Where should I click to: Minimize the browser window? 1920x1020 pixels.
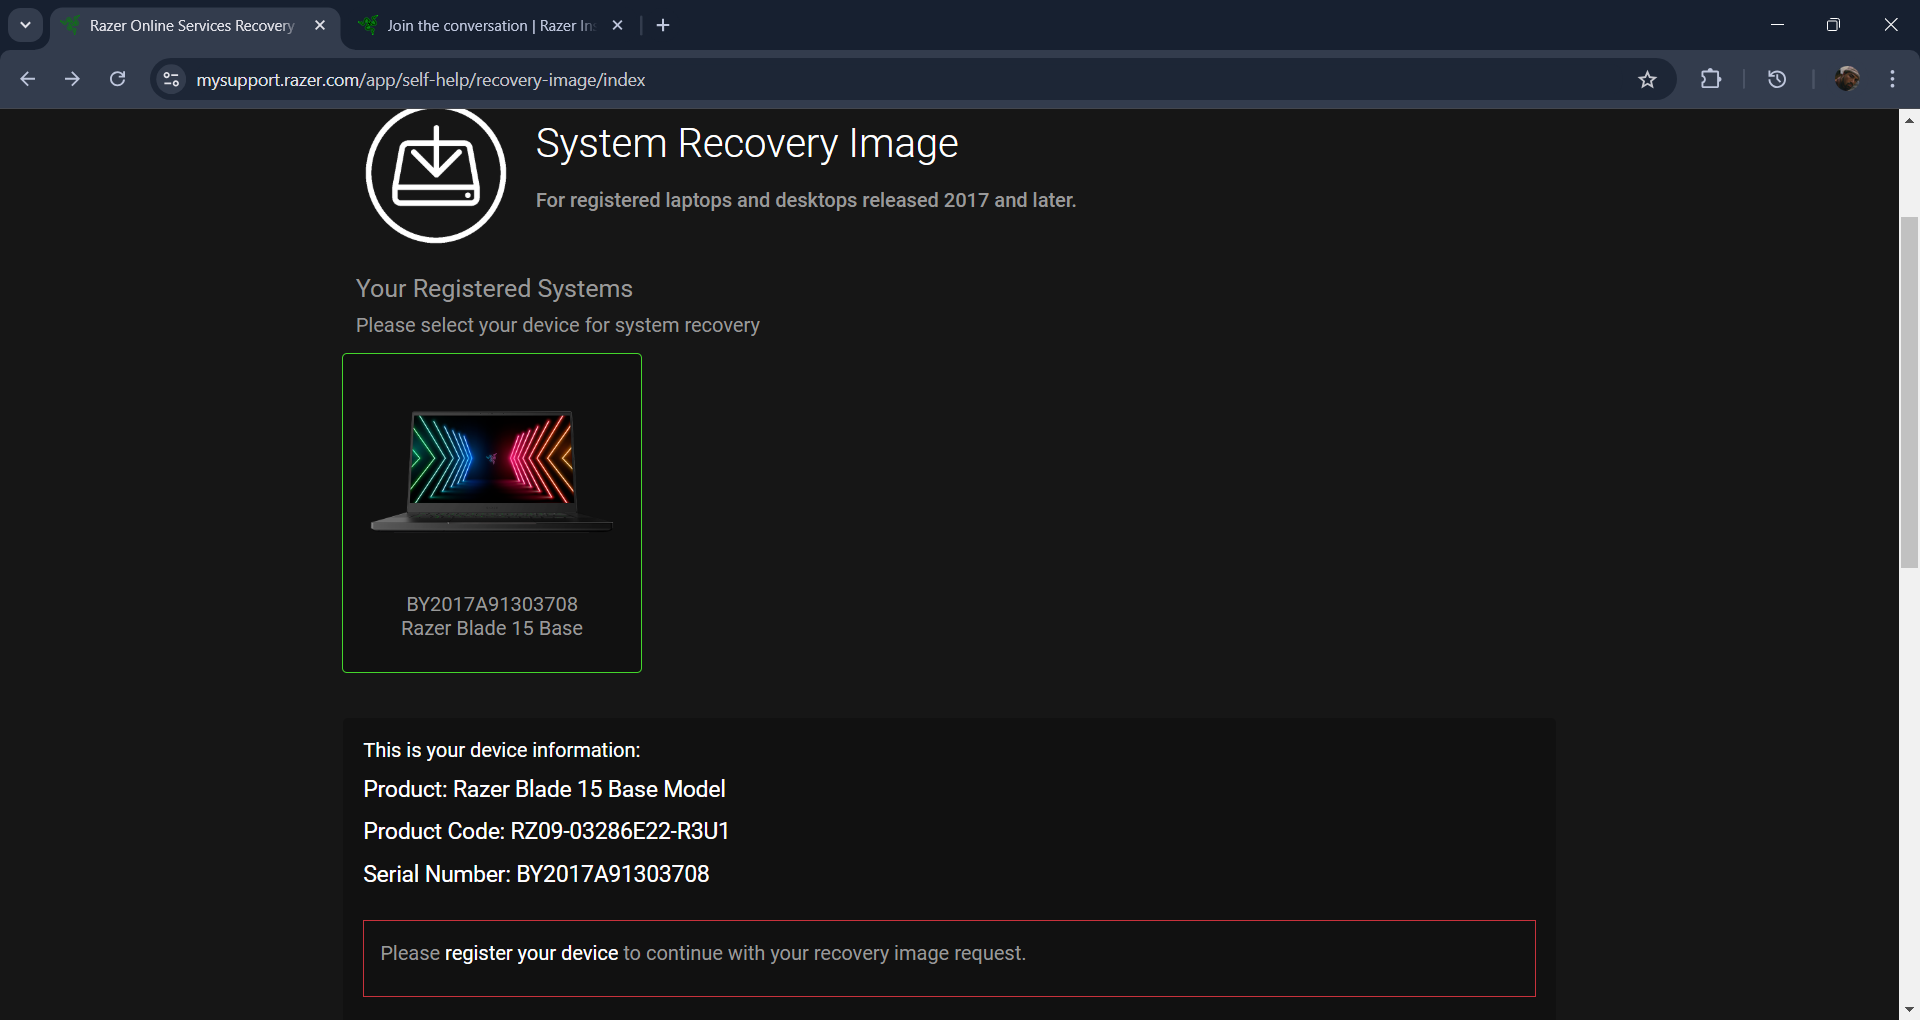[1777, 25]
